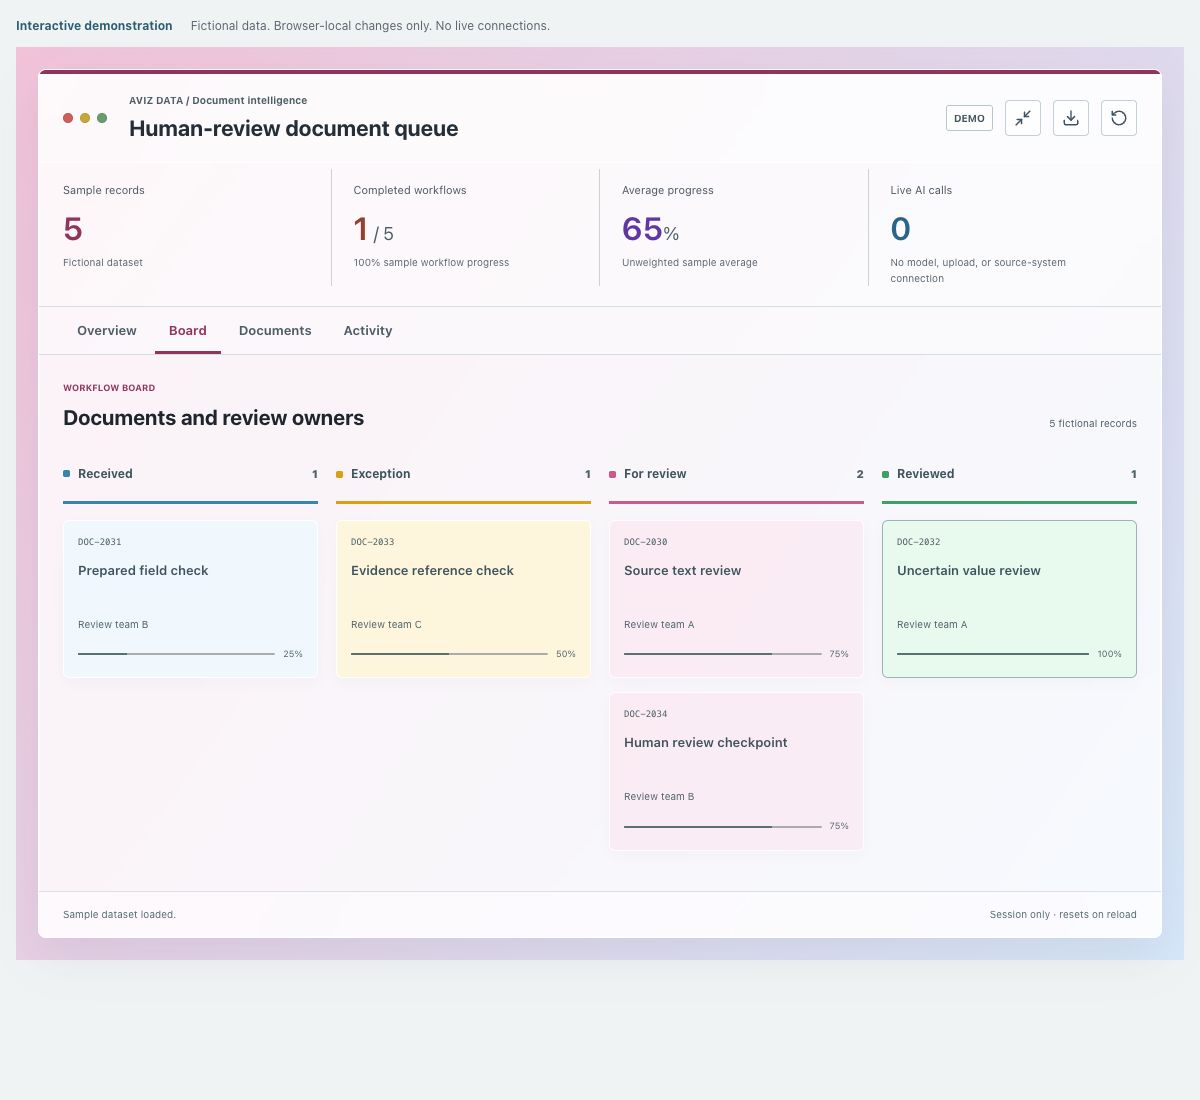Click the collapse view arrows icon
Screen dimensions: 1200x1100
click(x=1023, y=118)
